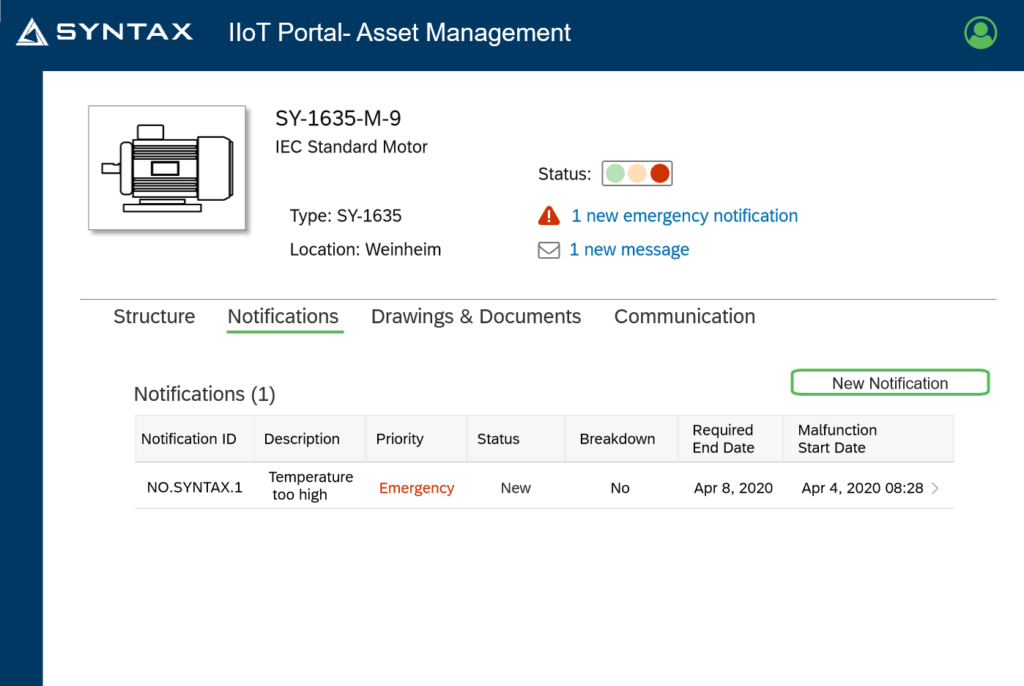Click the Breakdown column header
Image resolution: width=1024 pixels, height=686 pixels.
[x=621, y=439]
